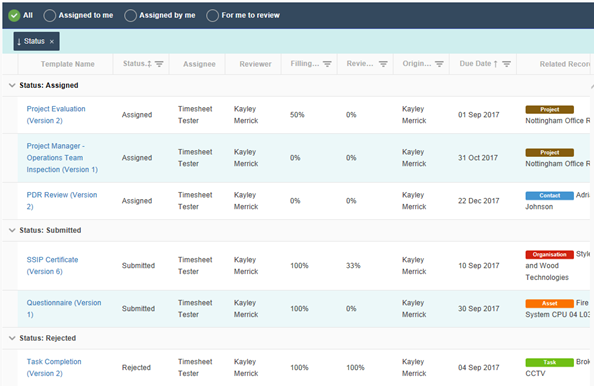Viewport: 594px width, 386px height.
Task: Collapse the Status: Rejected group
Action: 12,338
